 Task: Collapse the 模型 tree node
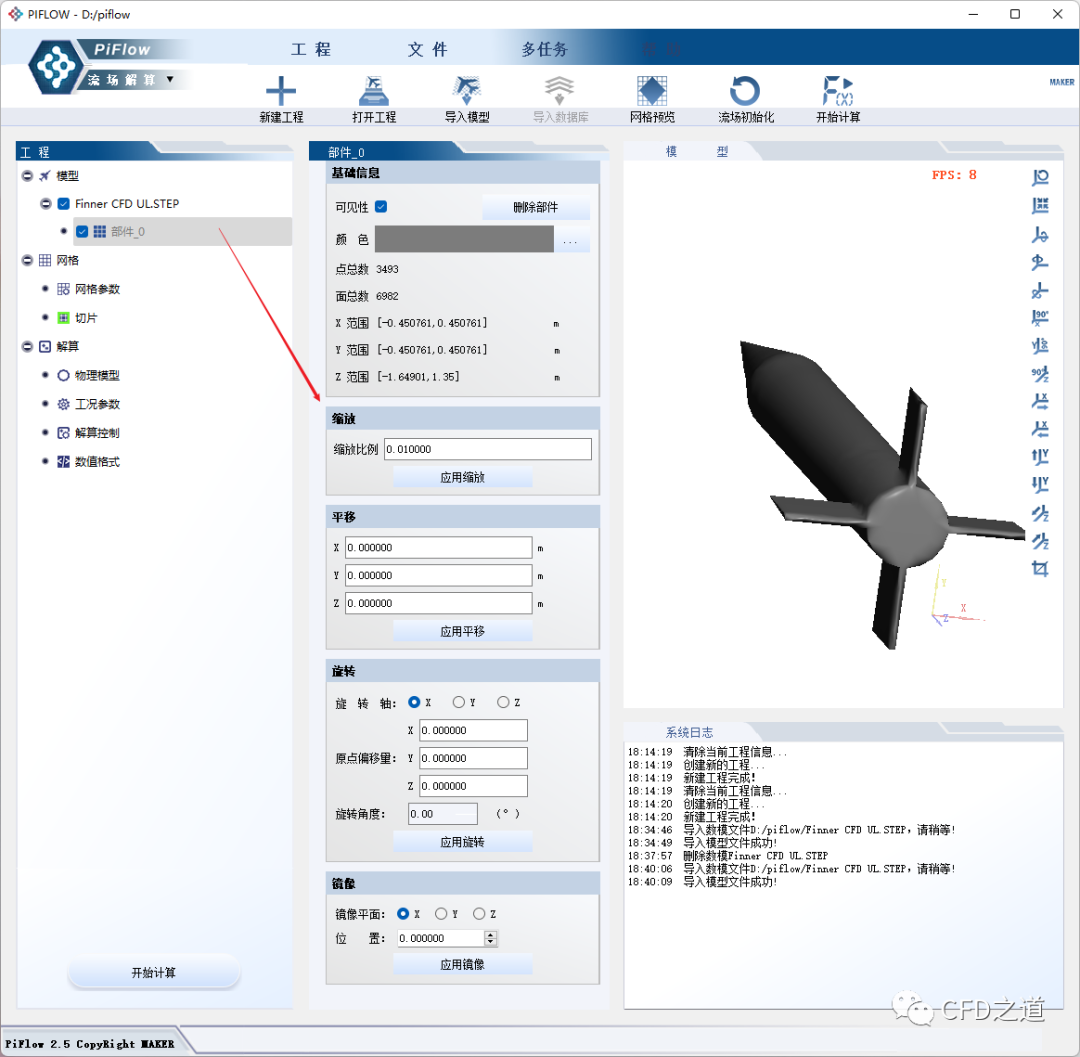tap(28, 176)
